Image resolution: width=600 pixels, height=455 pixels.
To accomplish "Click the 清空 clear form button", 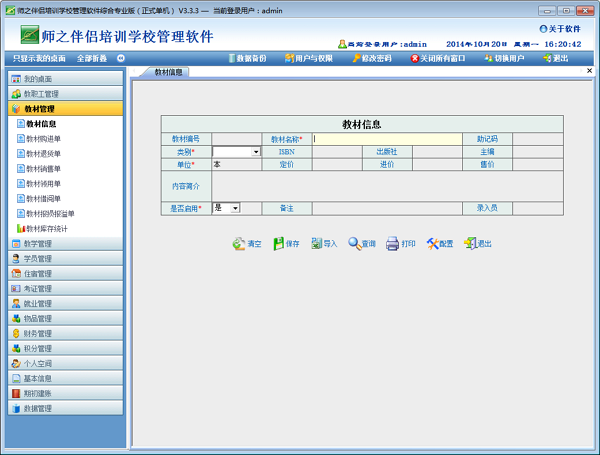I will 247,243.
